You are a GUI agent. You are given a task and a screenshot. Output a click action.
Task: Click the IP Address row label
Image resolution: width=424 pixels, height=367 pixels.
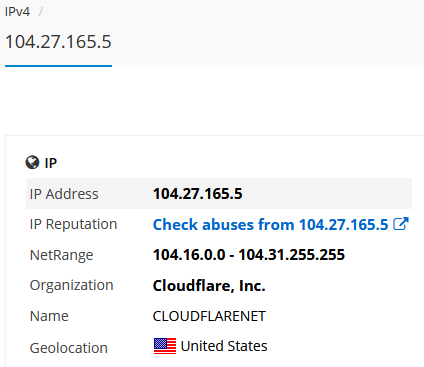point(64,194)
